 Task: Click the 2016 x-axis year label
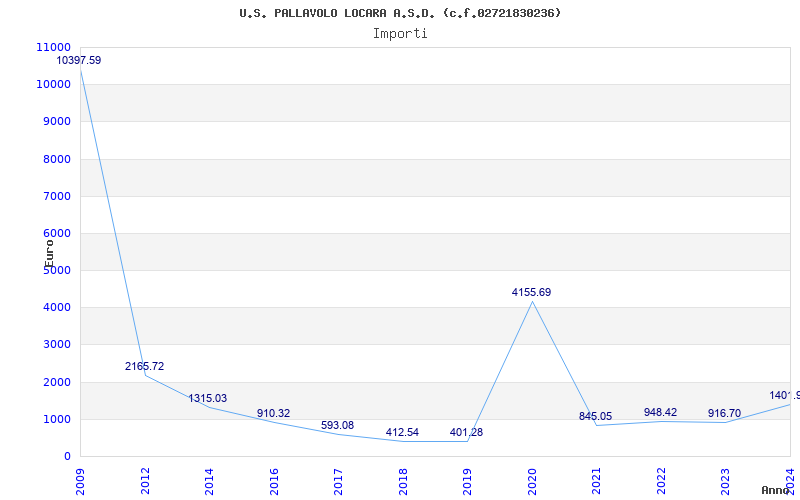pos(274,481)
